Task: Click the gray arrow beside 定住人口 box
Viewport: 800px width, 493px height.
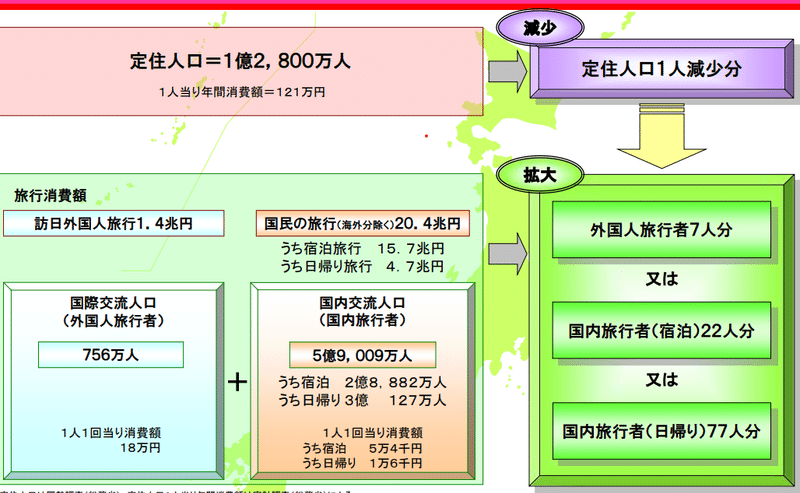Action: (507, 71)
